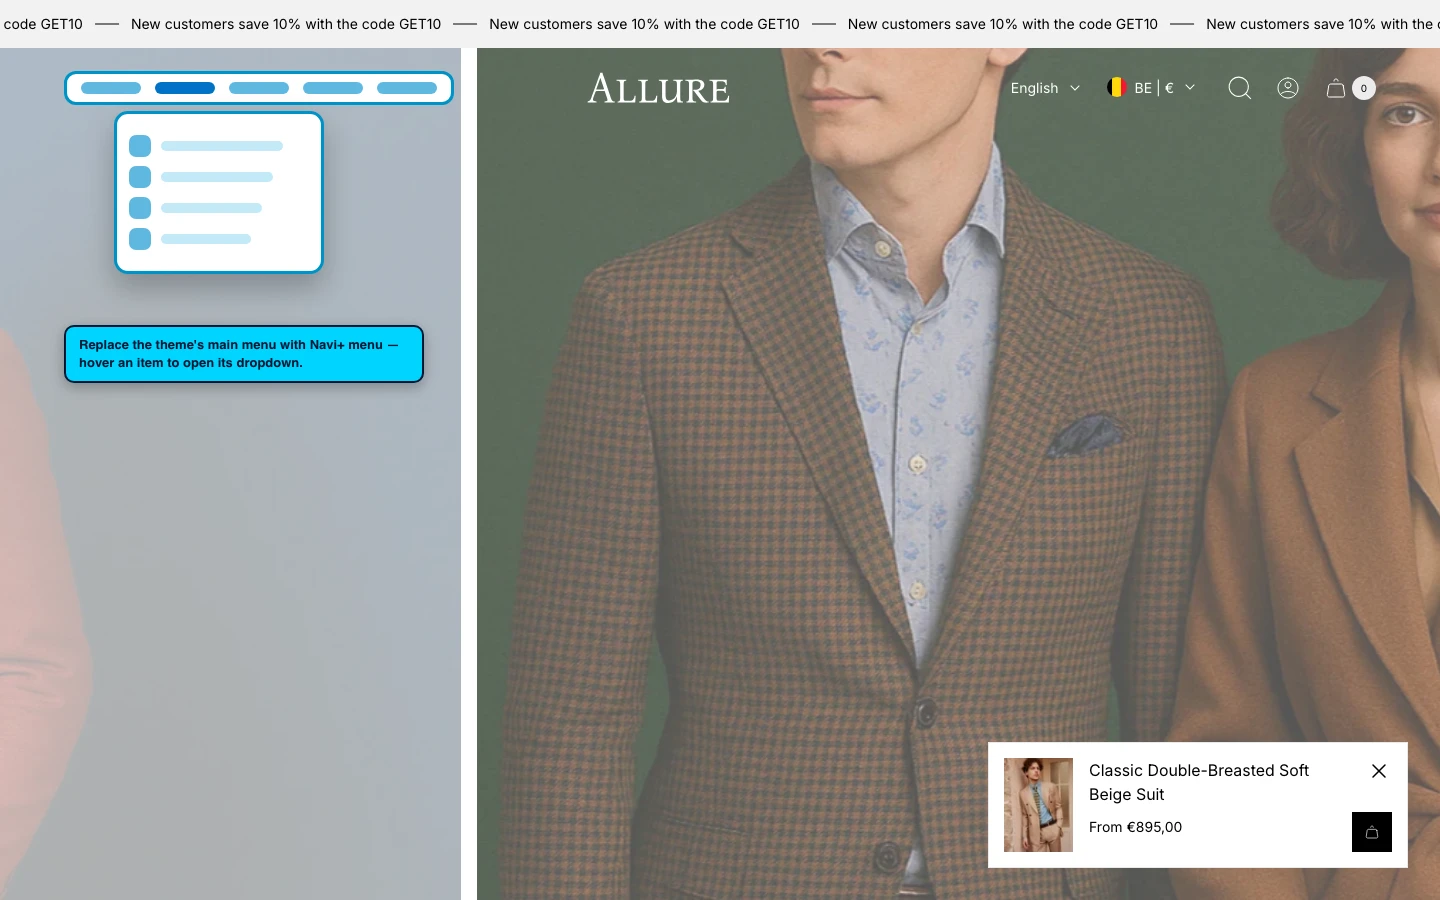The image size is (1440, 900).
Task: Add the Beige Suit to cart with the black bag button
Action: pos(1372,832)
